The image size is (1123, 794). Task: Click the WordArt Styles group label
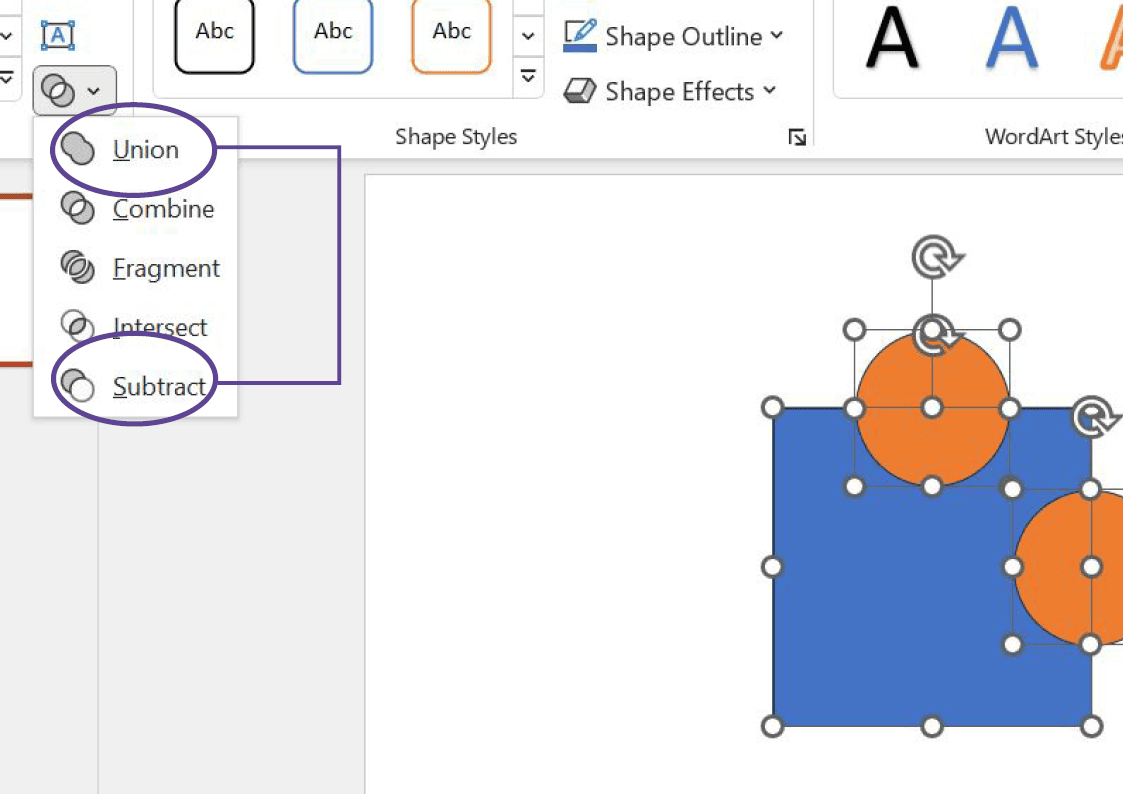point(1054,137)
